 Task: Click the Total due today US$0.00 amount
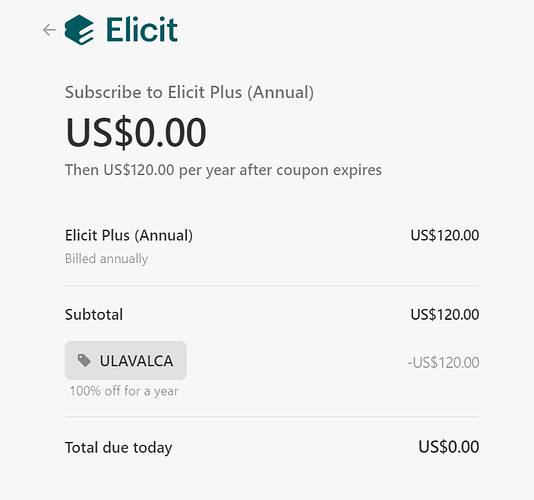(449, 447)
